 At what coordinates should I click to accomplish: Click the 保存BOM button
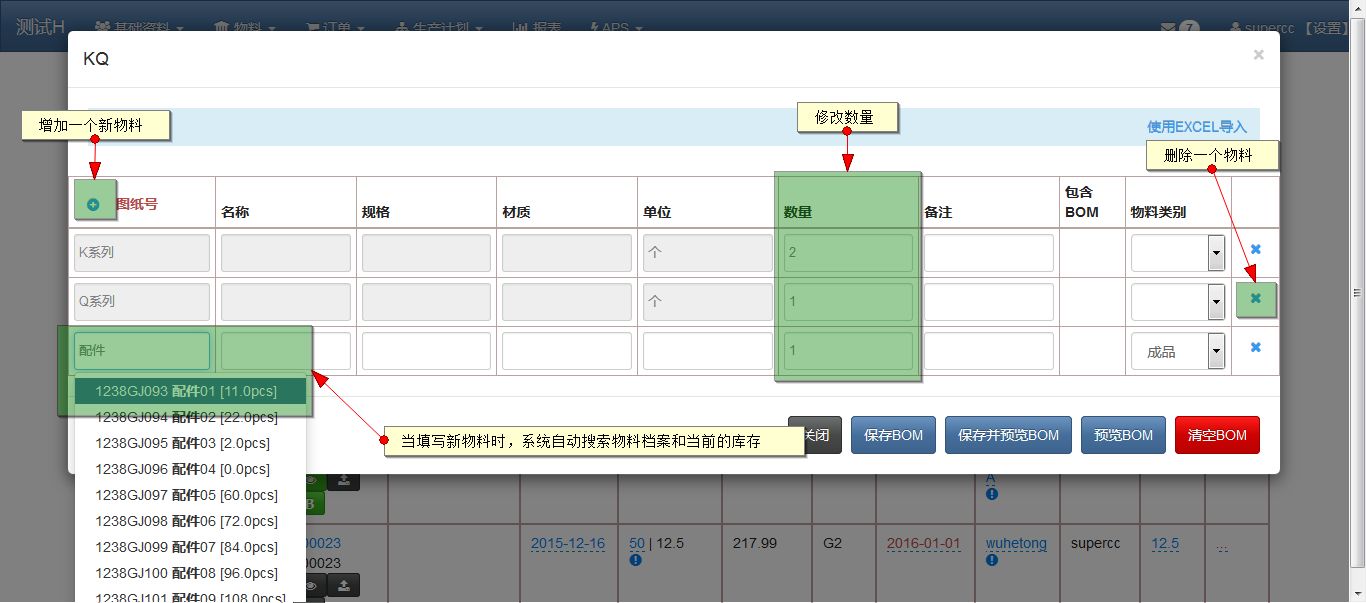point(893,435)
